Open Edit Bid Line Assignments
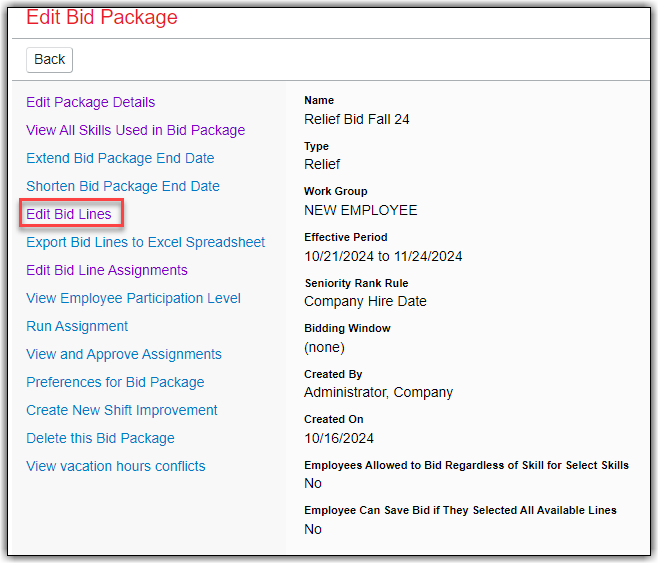The width and height of the screenshot is (659, 564). click(x=106, y=270)
